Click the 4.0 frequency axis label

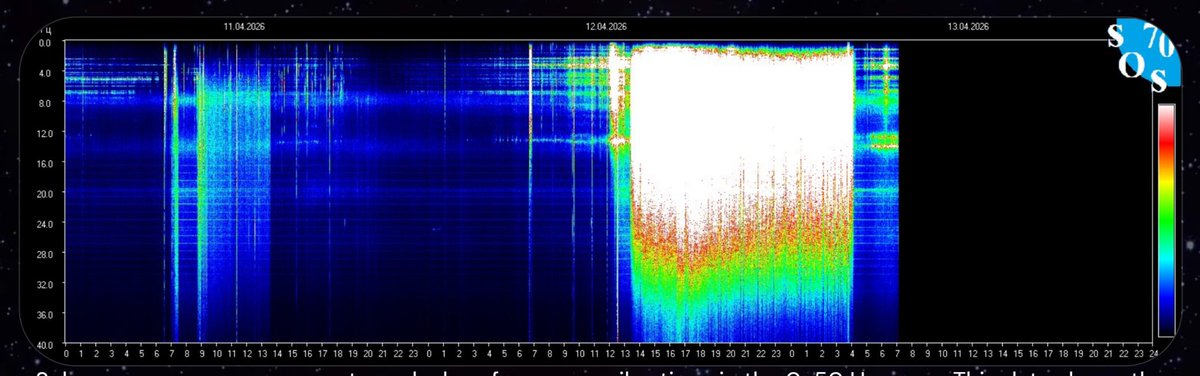45,73
